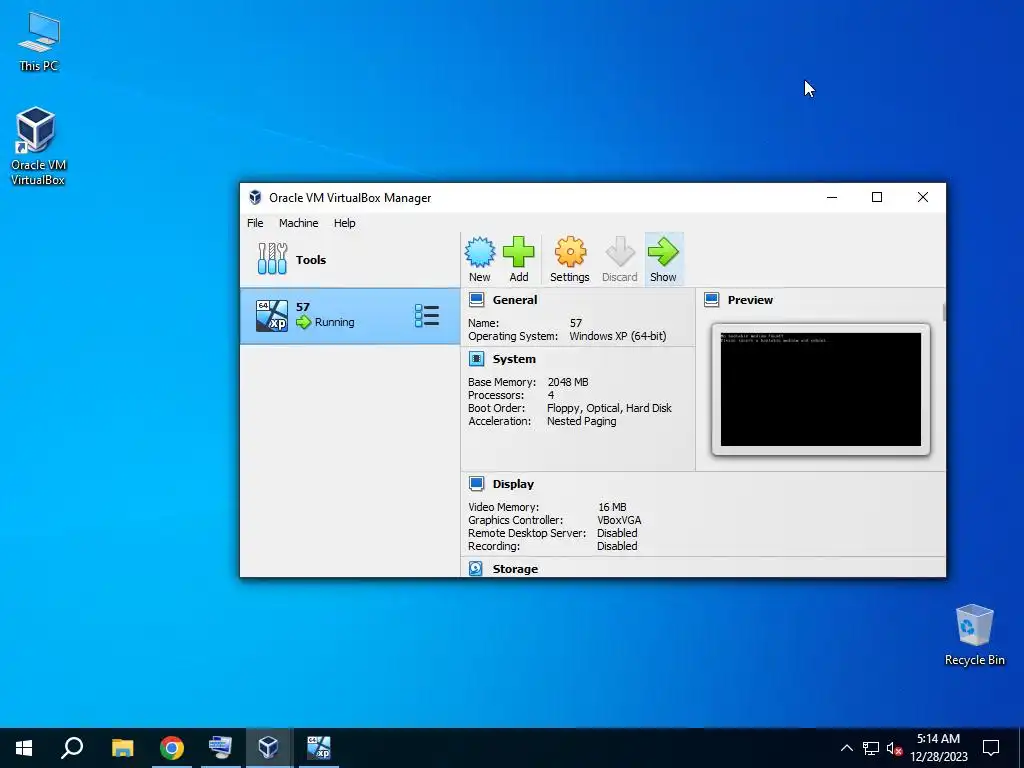Open the notification center icon
Image resolution: width=1024 pixels, height=768 pixels.
[x=991, y=748]
